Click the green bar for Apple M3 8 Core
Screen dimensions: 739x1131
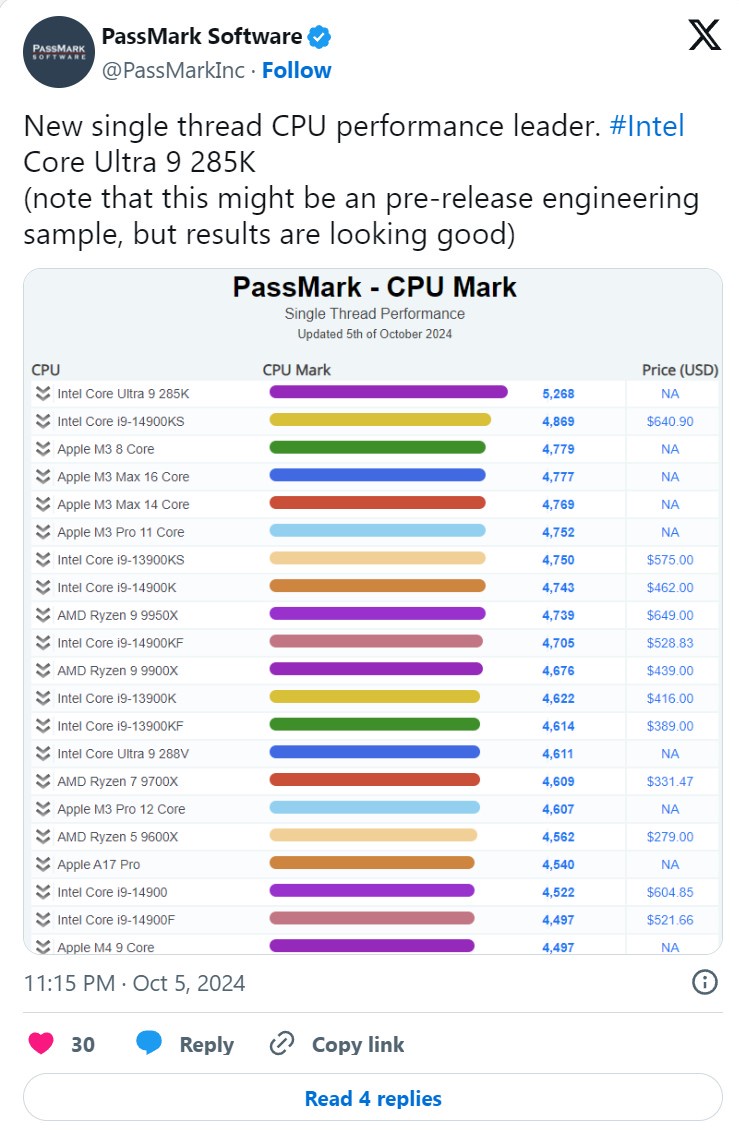tap(377, 448)
